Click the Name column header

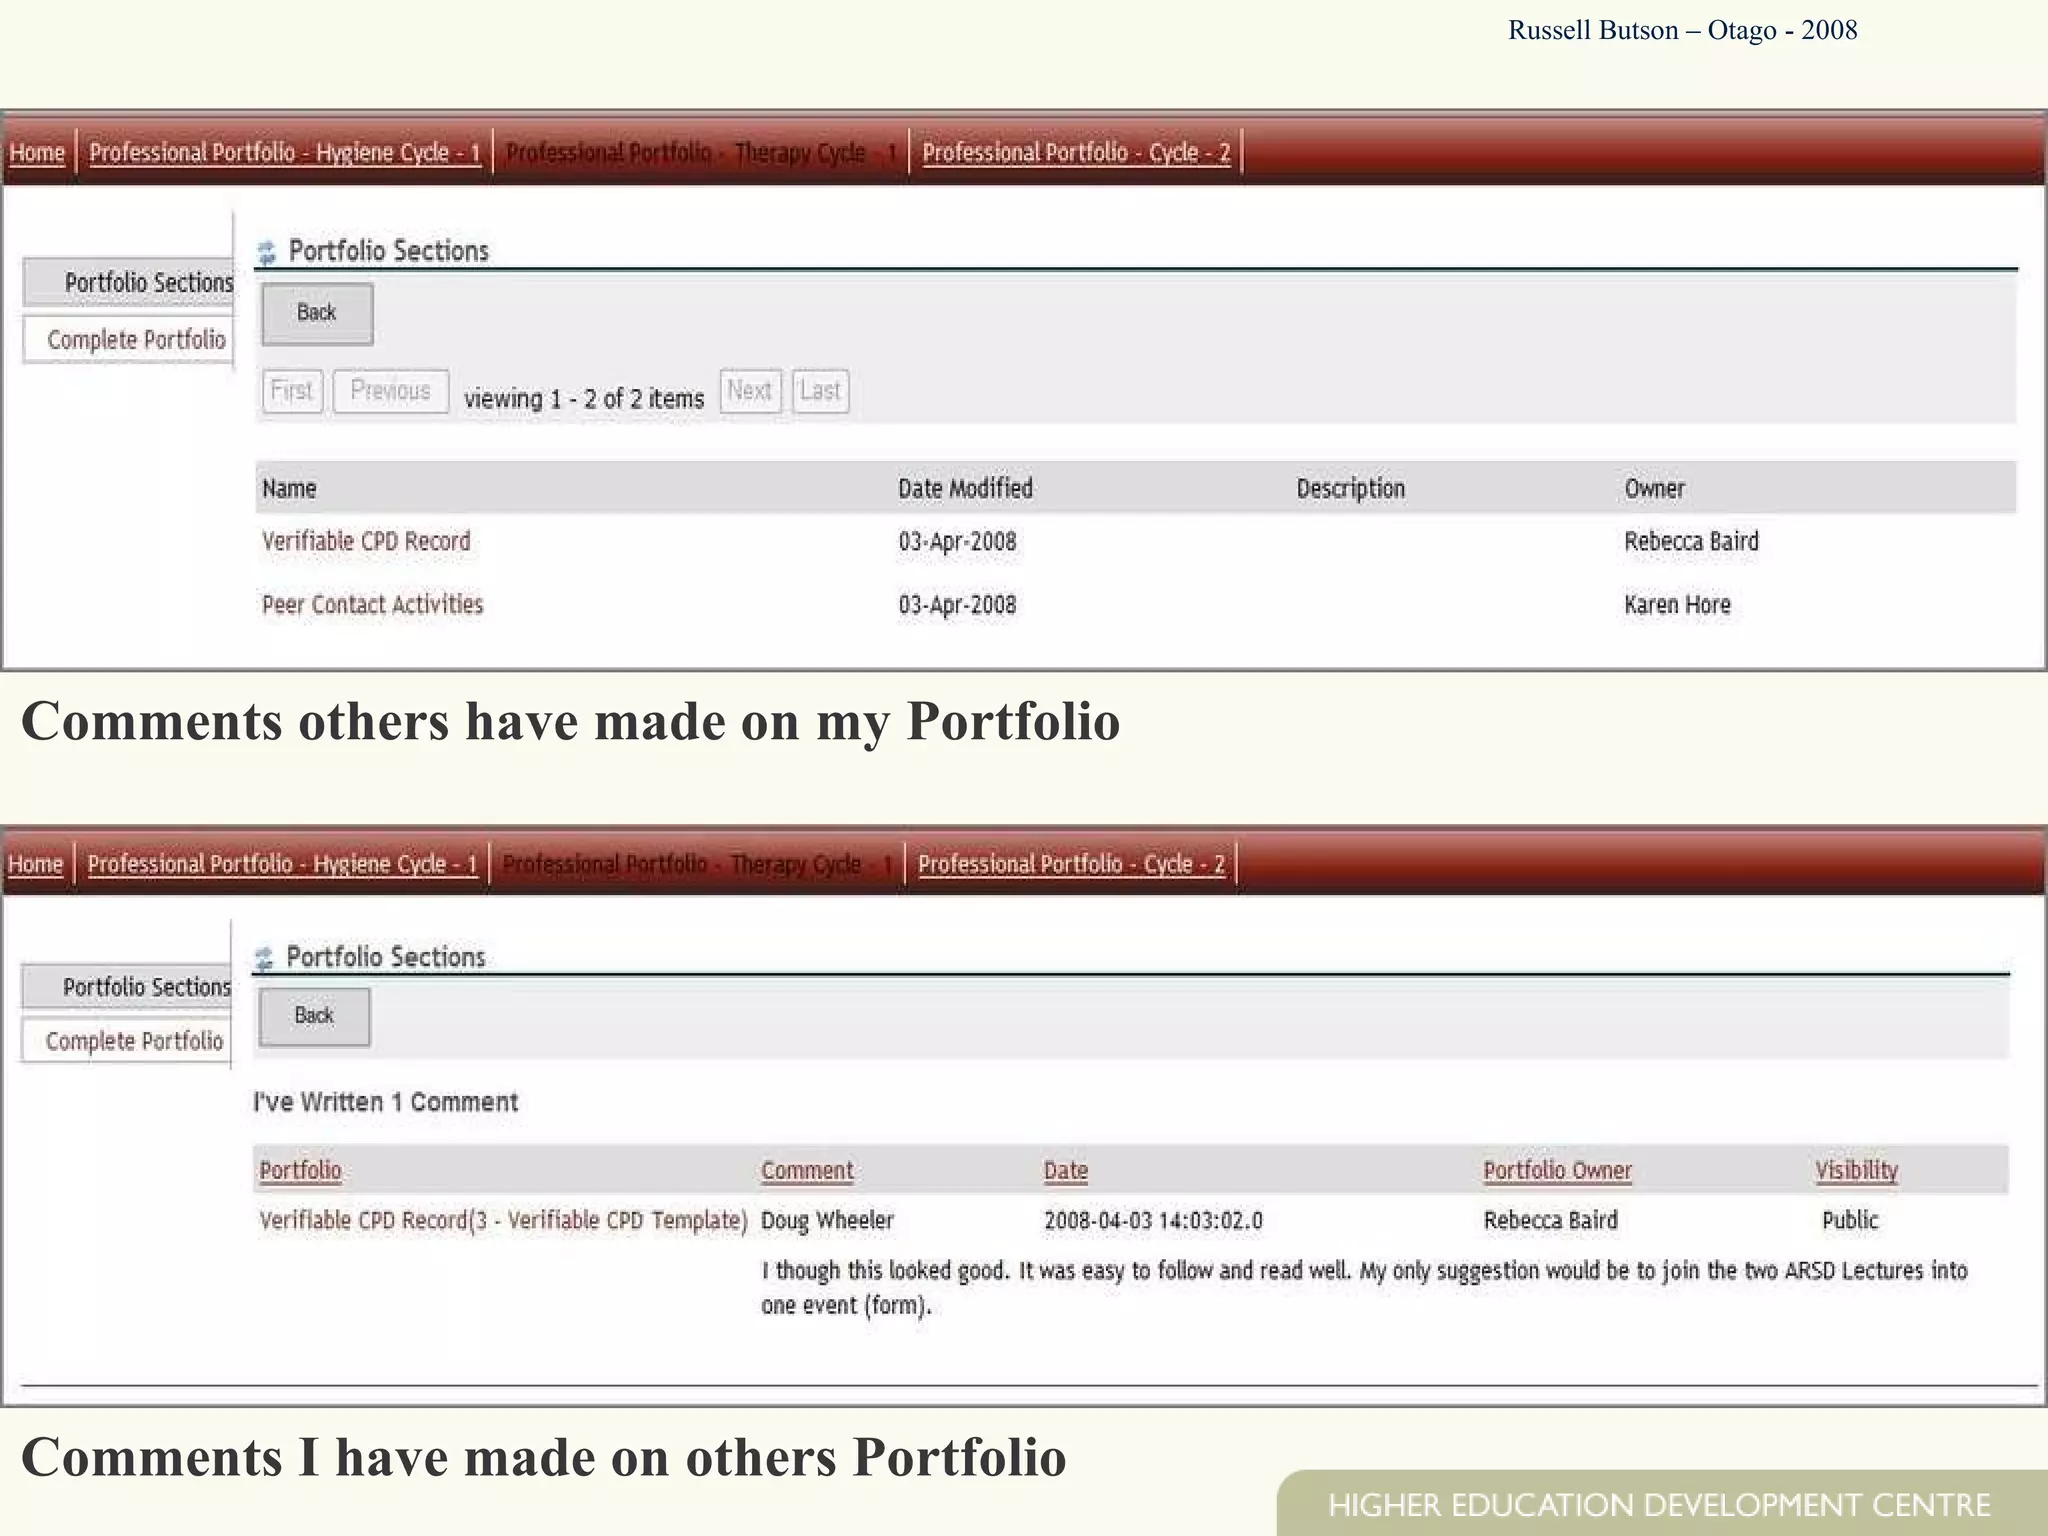pyautogui.click(x=289, y=489)
